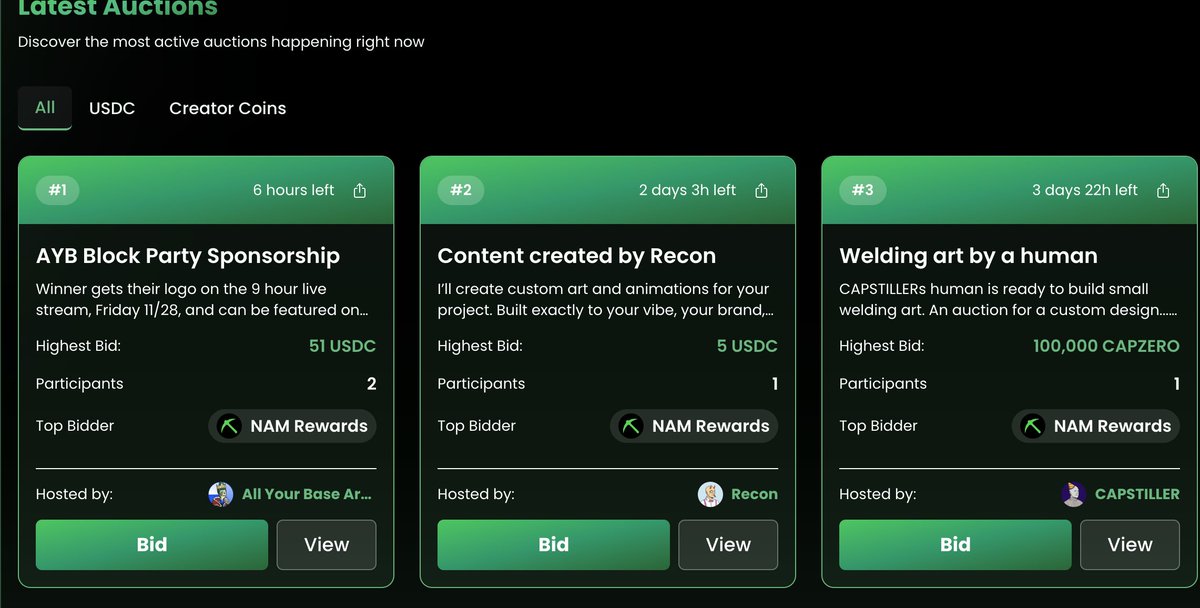Image resolution: width=1200 pixels, height=608 pixels.
Task: Open host link CAPSTILLER
Action: tap(1137, 494)
